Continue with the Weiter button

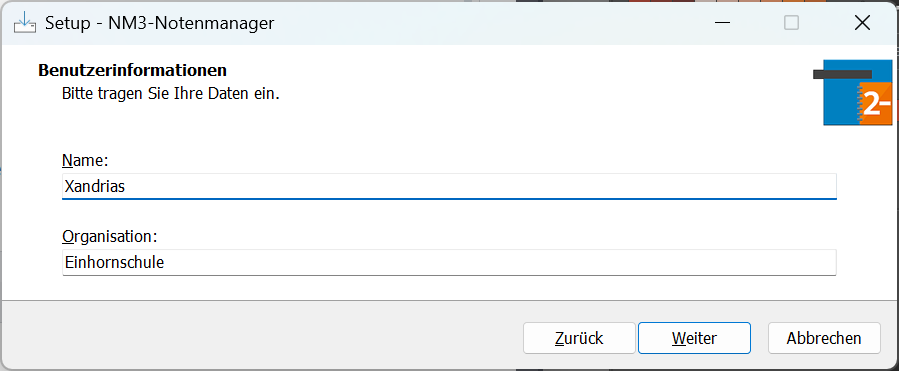pyautogui.click(x=694, y=338)
